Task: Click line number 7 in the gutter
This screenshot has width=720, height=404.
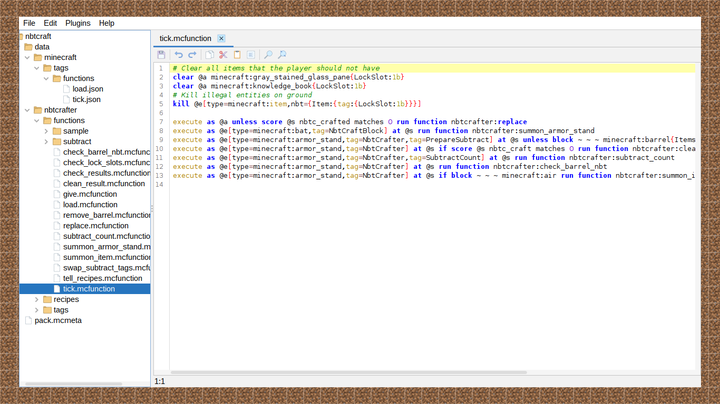Action: [161, 122]
